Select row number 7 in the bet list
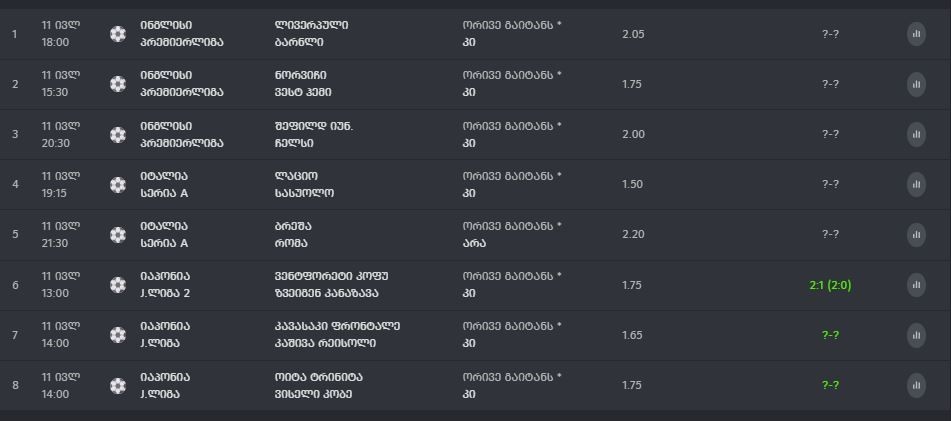This screenshot has height=421, width=951. pos(15,335)
